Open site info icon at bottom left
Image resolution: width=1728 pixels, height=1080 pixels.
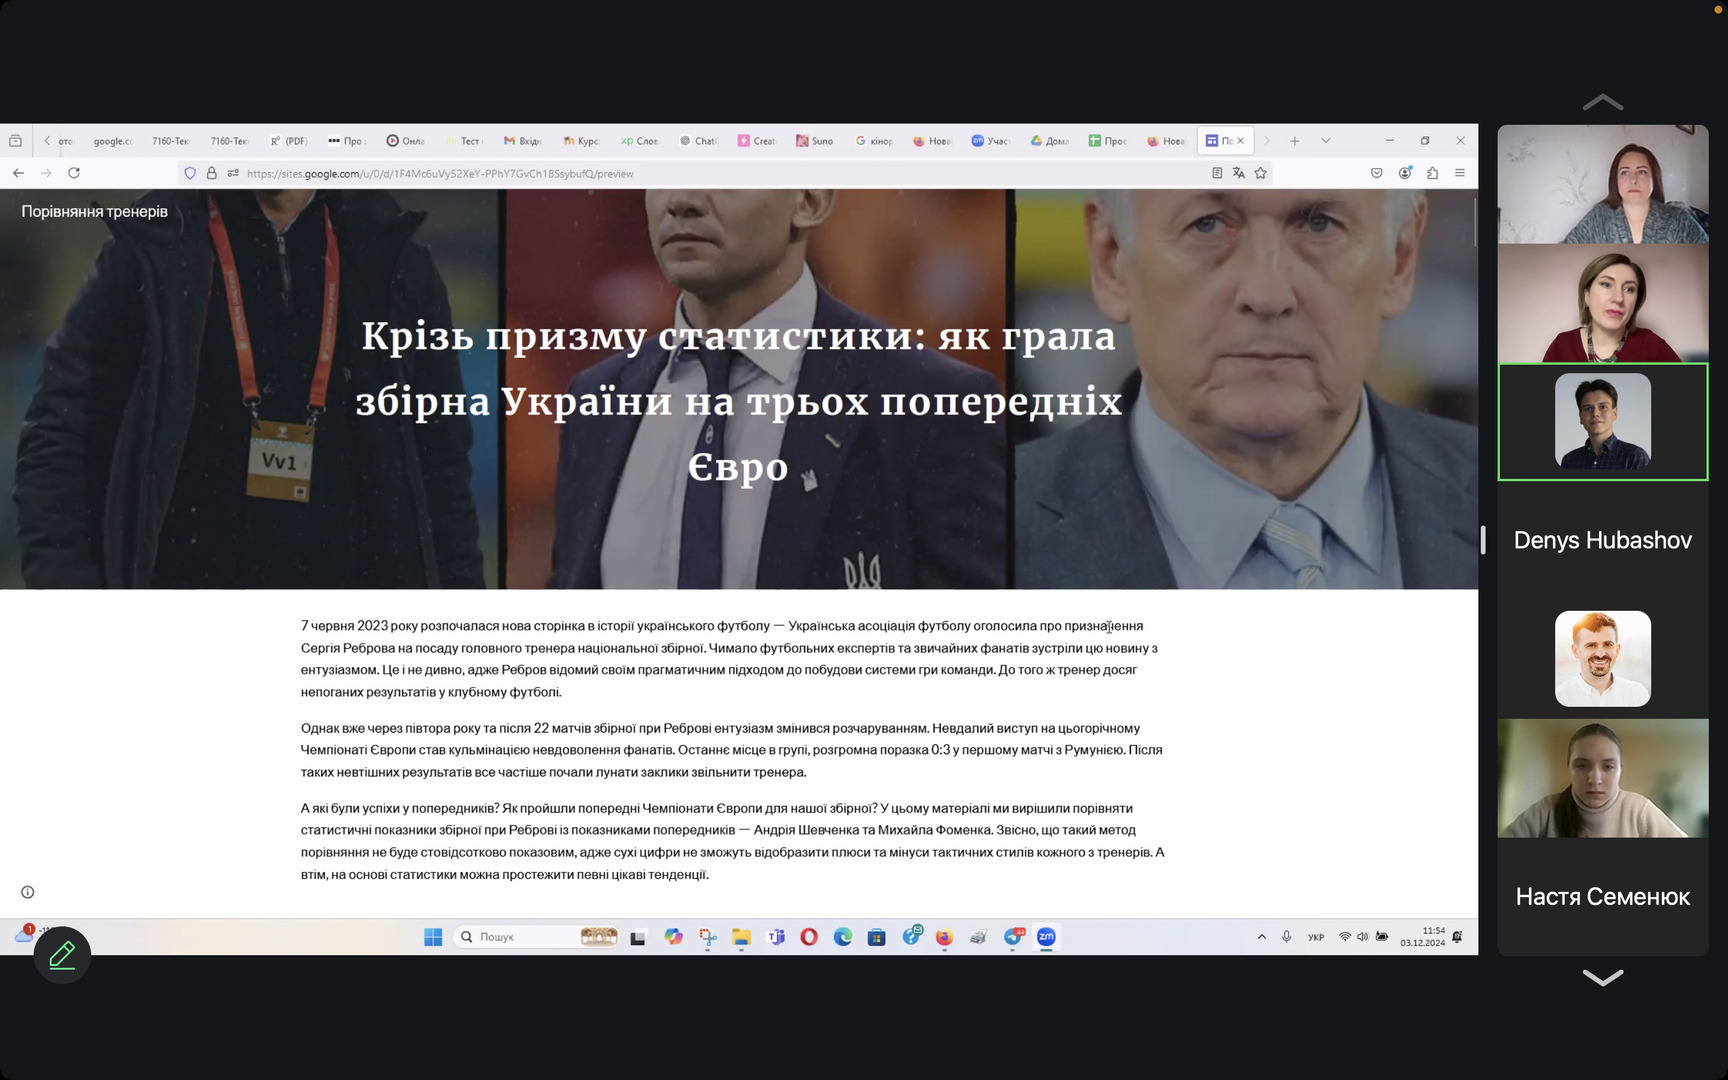[x=28, y=892]
